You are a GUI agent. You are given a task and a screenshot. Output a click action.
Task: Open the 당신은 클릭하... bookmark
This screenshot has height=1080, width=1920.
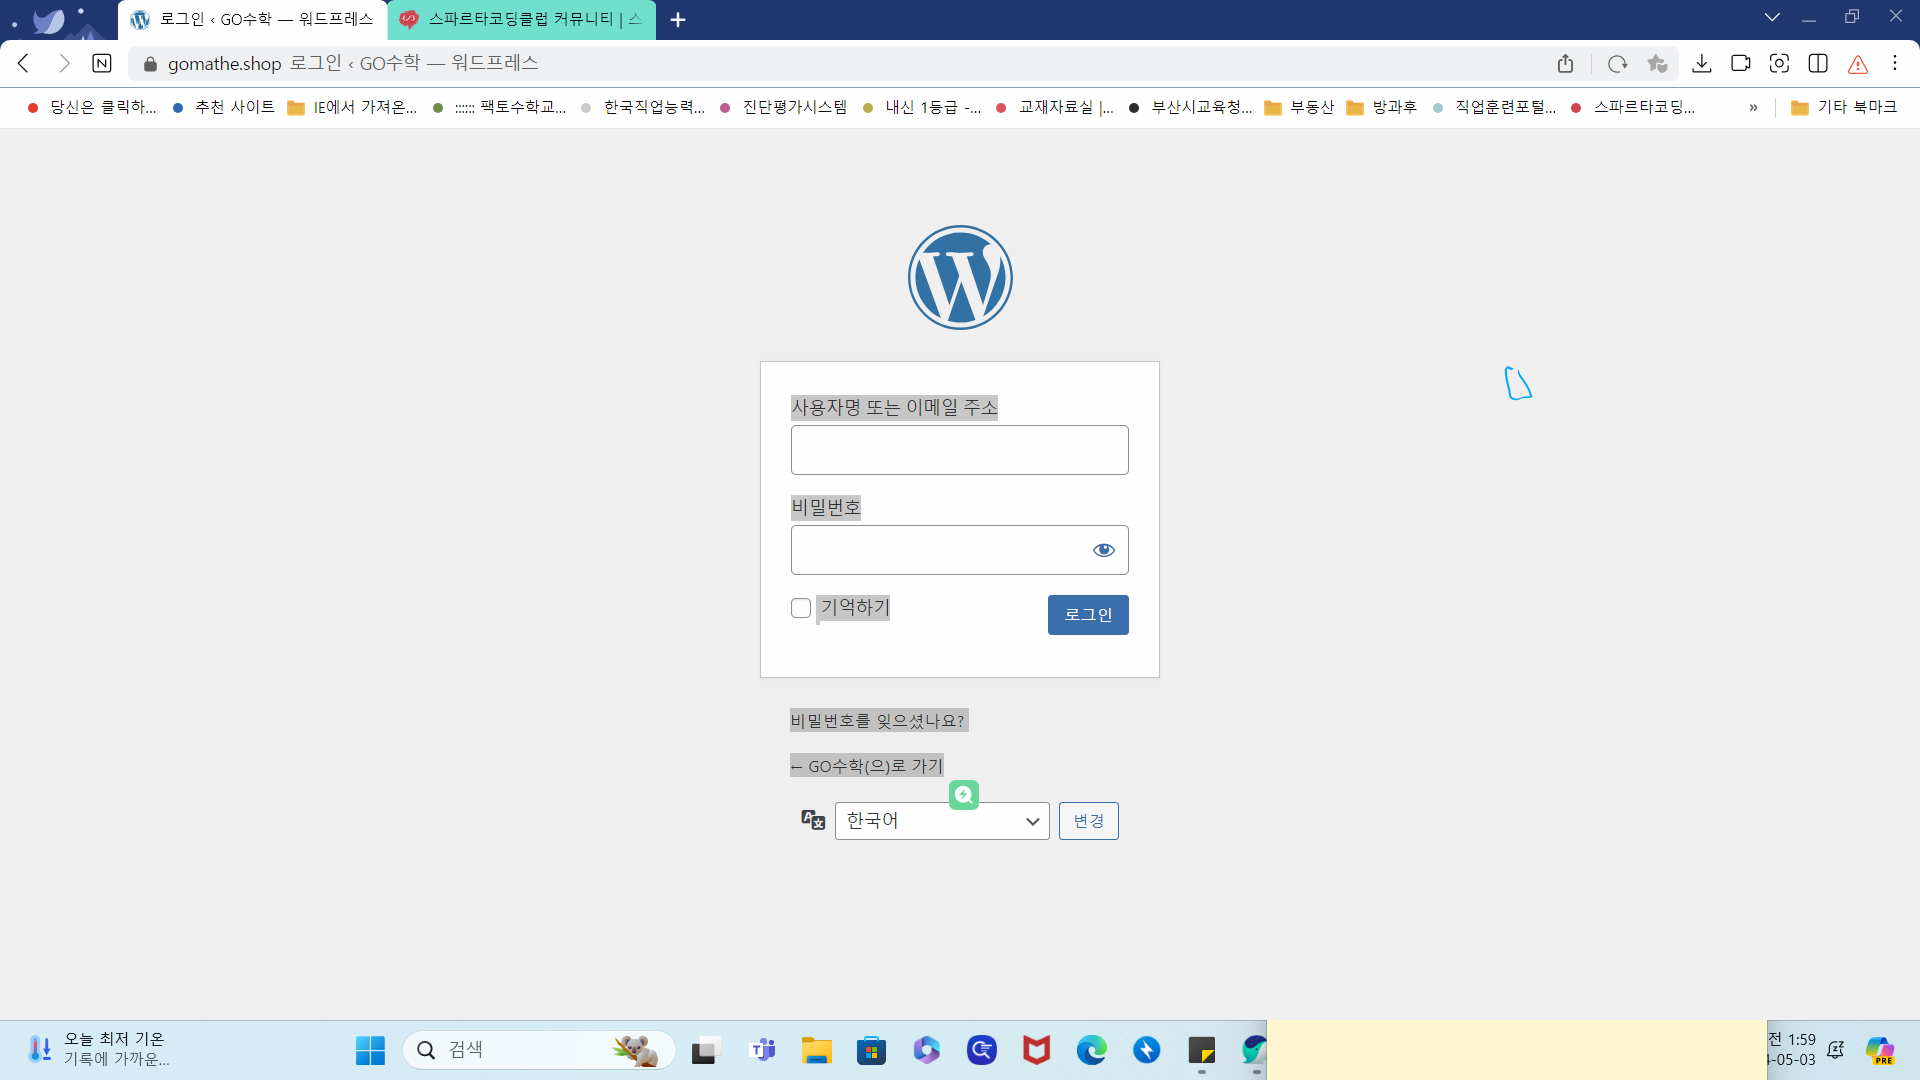point(92,108)
